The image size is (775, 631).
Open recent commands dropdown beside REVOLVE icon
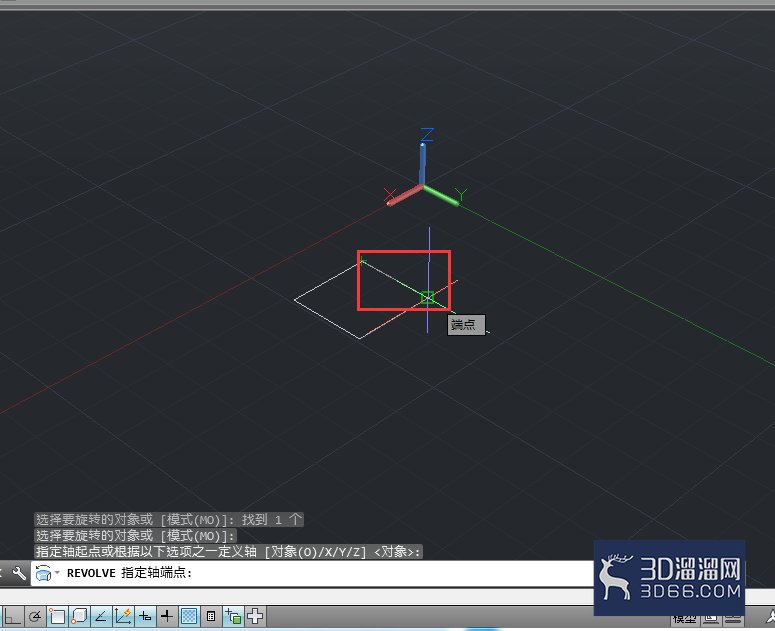click(57, 573)
